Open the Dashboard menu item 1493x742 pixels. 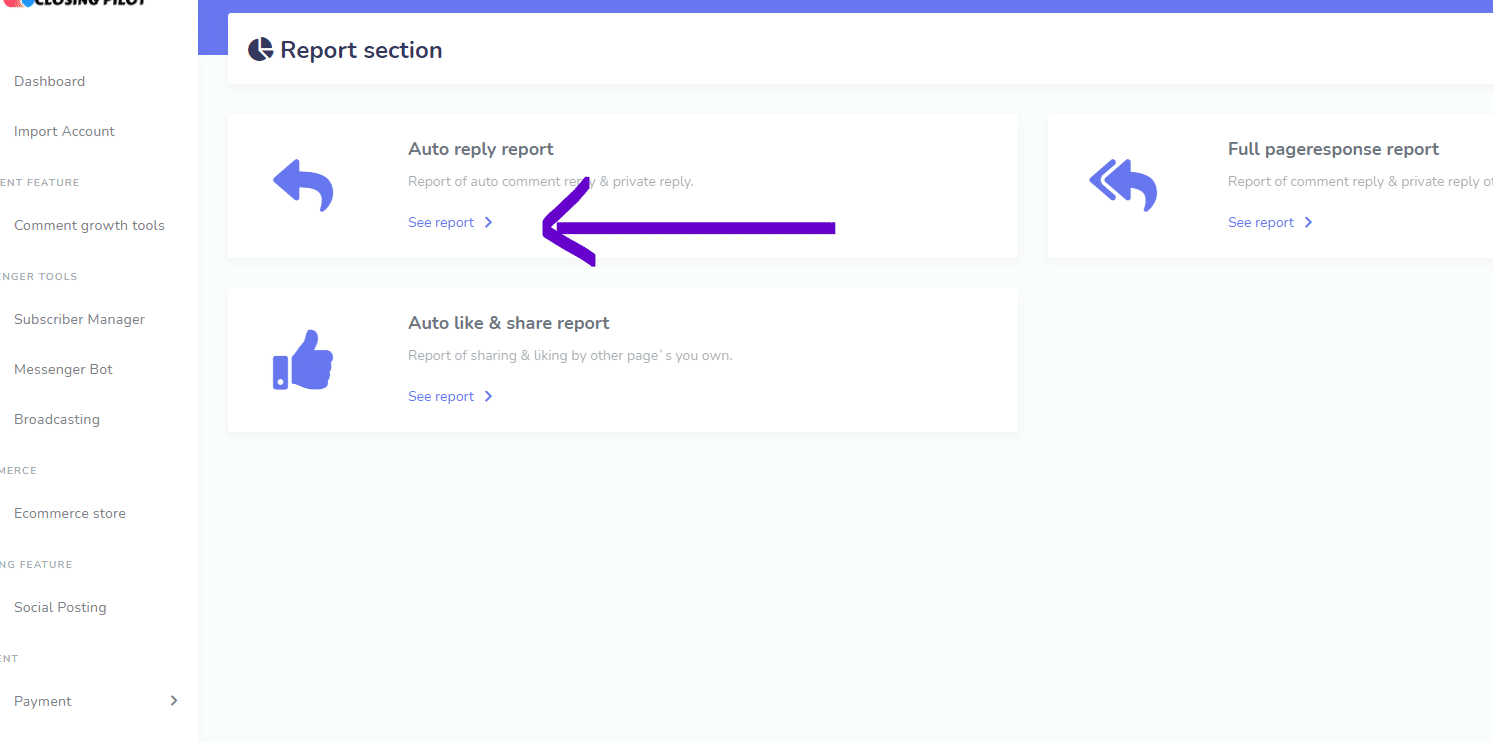coord(49,81)
